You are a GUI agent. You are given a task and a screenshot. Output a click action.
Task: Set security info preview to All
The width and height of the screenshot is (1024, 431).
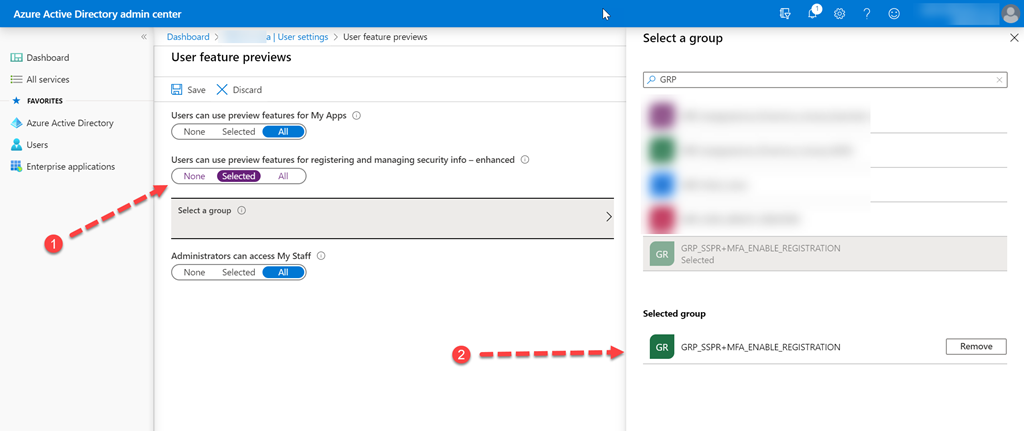click(x=283, y=176)
